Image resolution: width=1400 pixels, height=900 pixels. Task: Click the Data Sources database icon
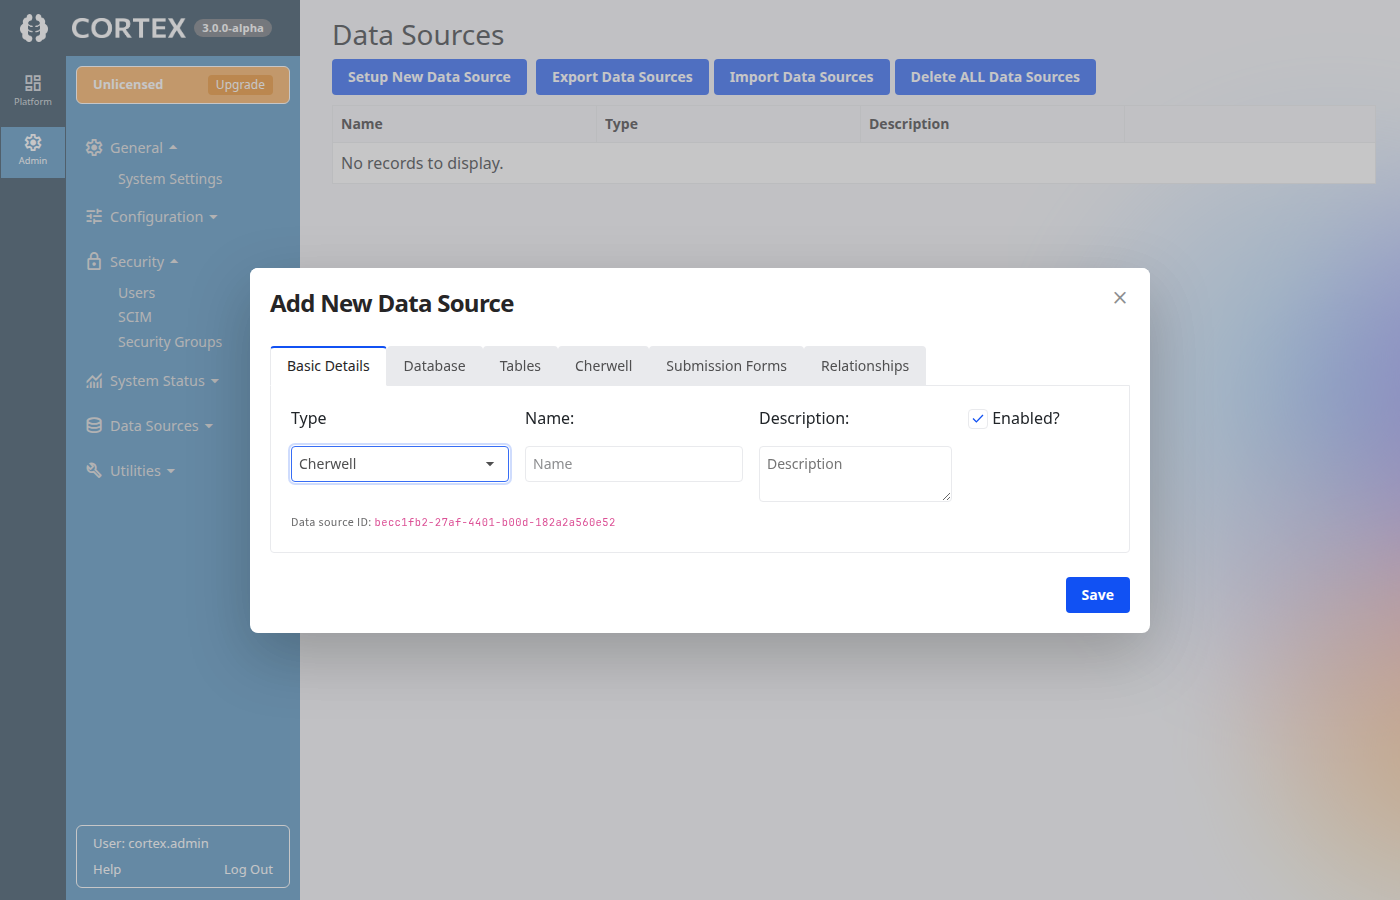[x=94, y=425]
